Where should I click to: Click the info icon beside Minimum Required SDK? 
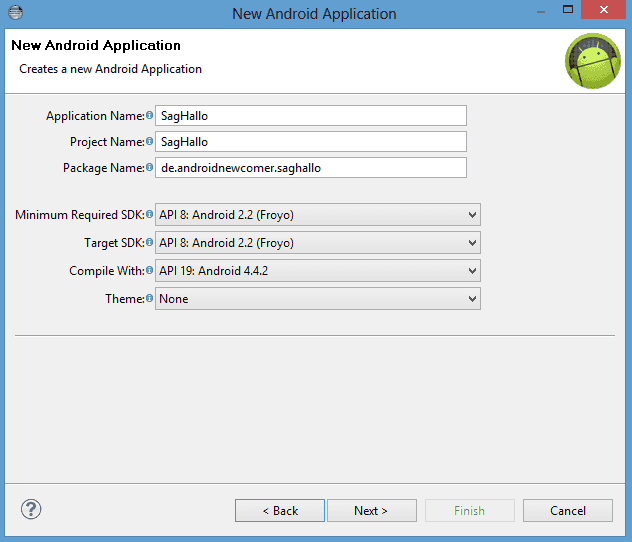pyautogui.click(x=150, y=214)
